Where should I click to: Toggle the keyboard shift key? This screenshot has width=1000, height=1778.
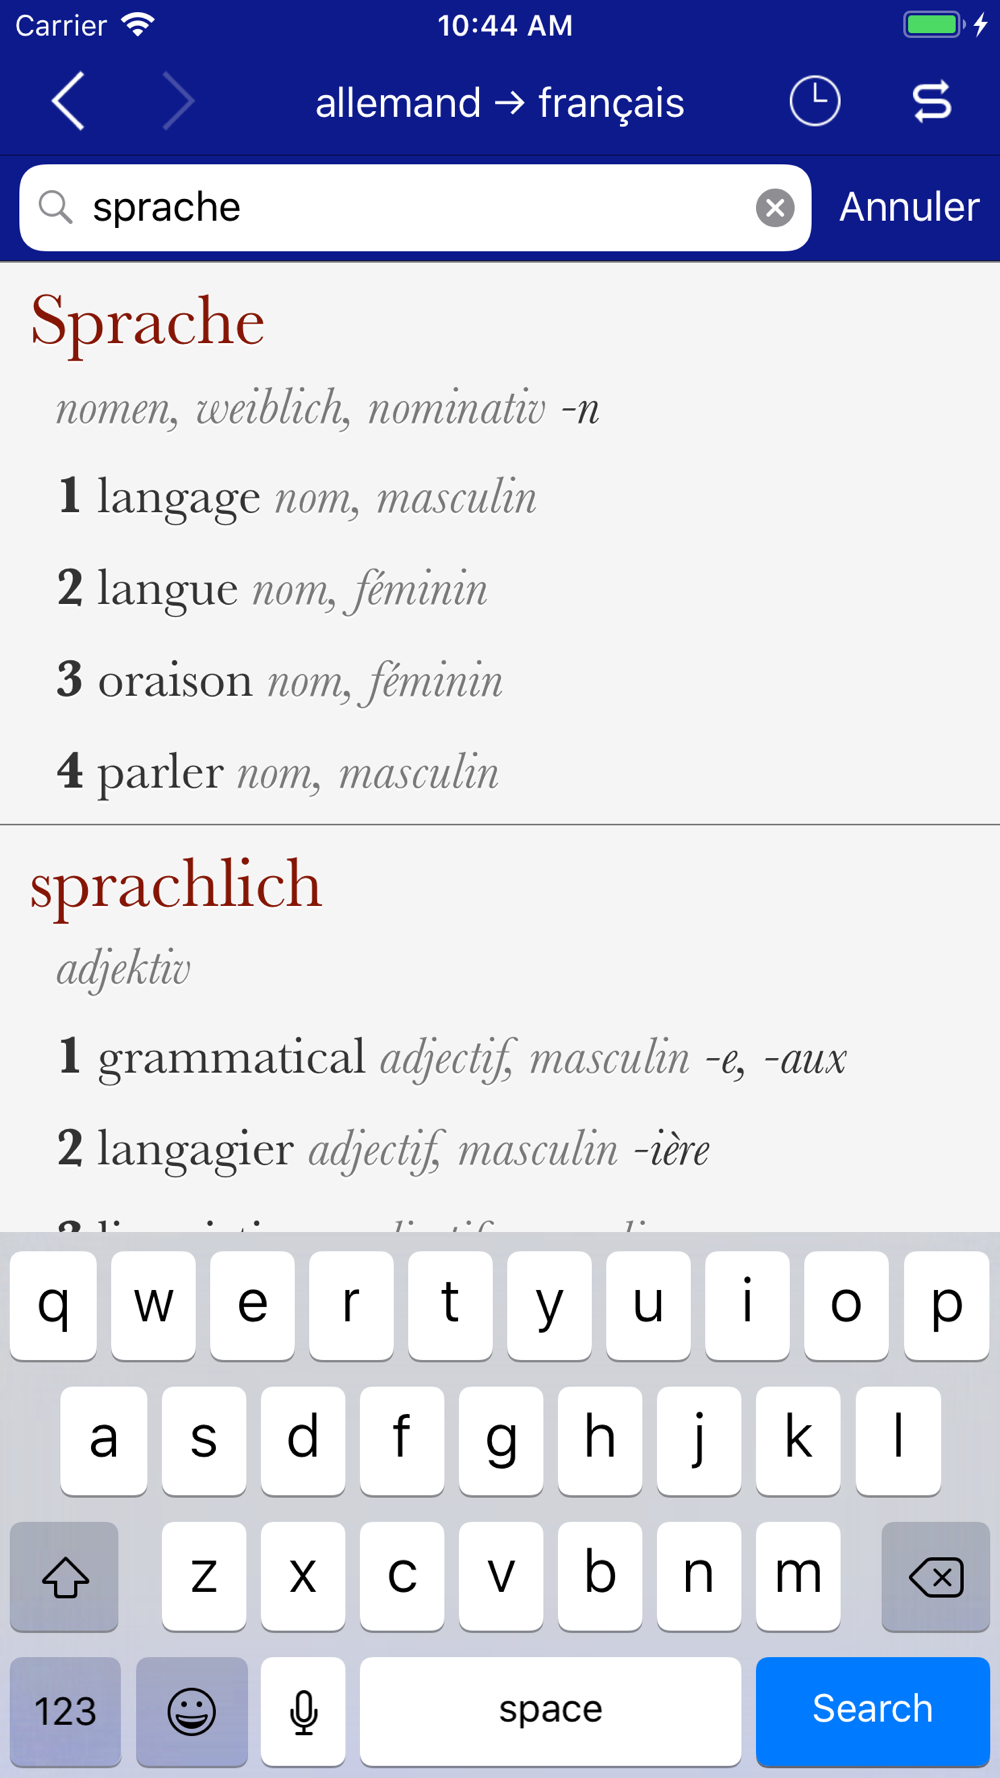click(x=65, y=1576)
